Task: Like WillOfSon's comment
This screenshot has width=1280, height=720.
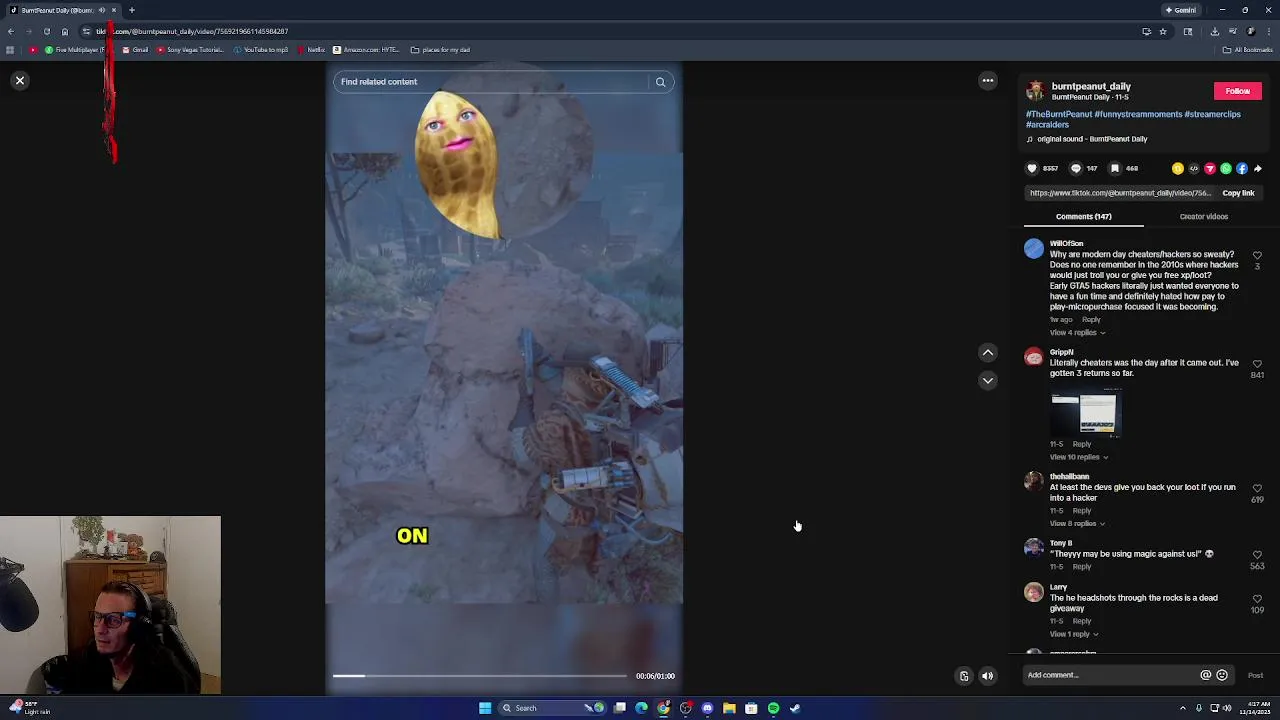Action: pos(1257,256)
